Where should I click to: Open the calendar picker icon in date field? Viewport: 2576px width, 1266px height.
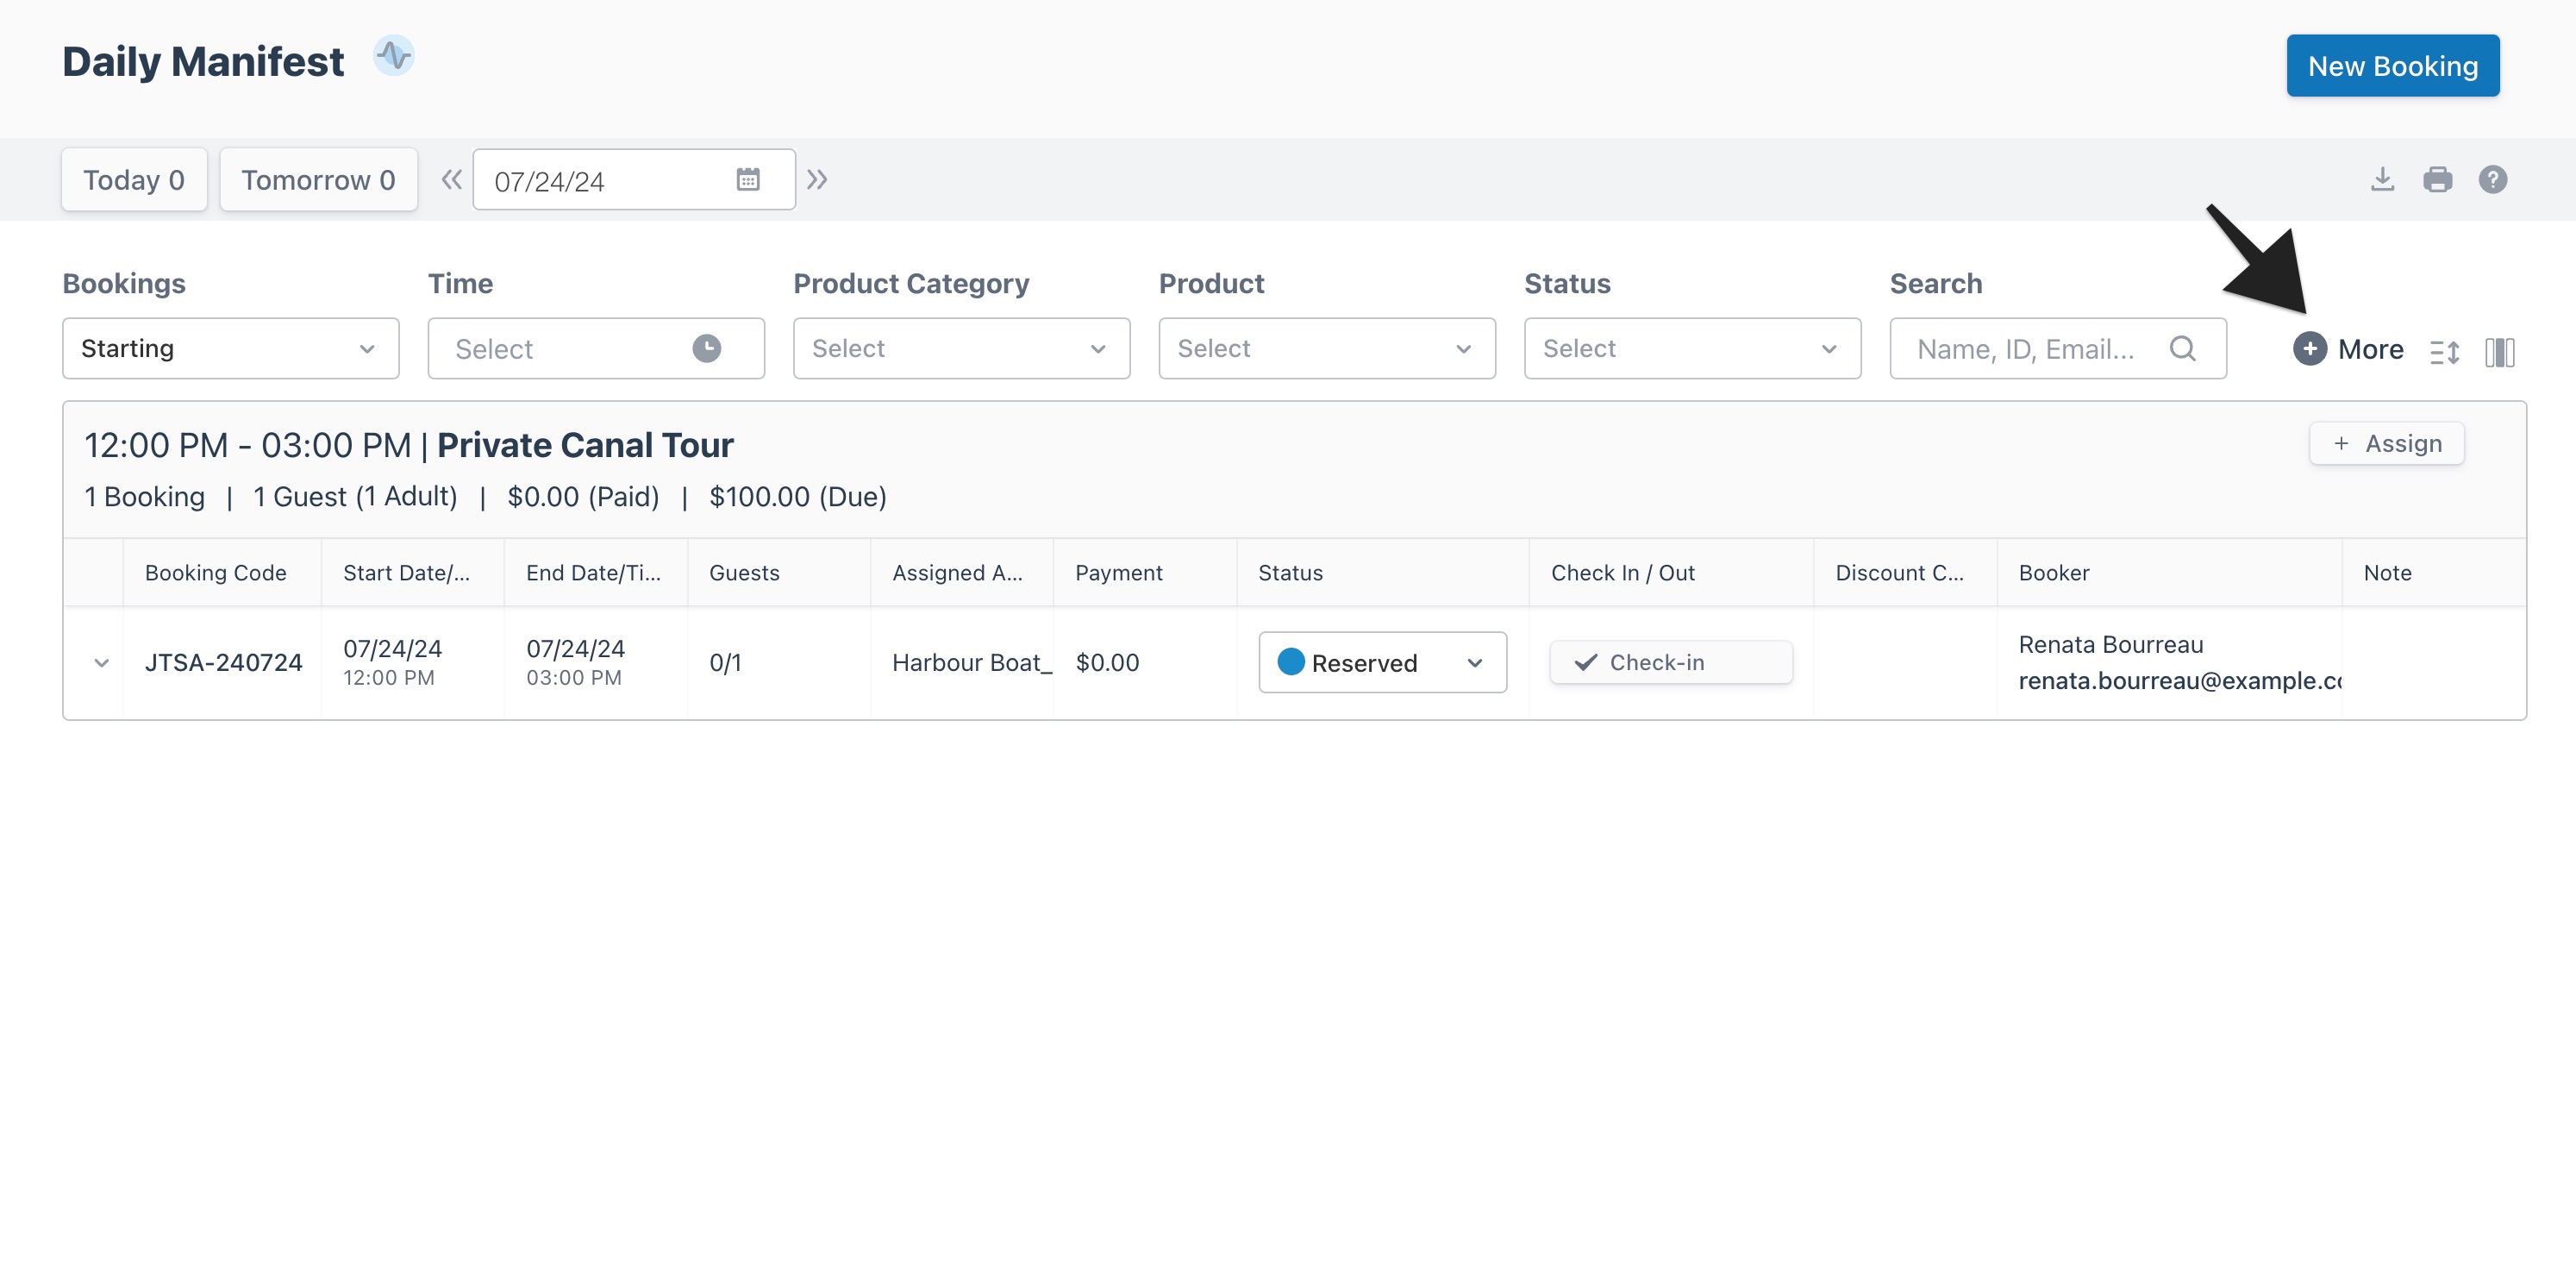point(748,180)
